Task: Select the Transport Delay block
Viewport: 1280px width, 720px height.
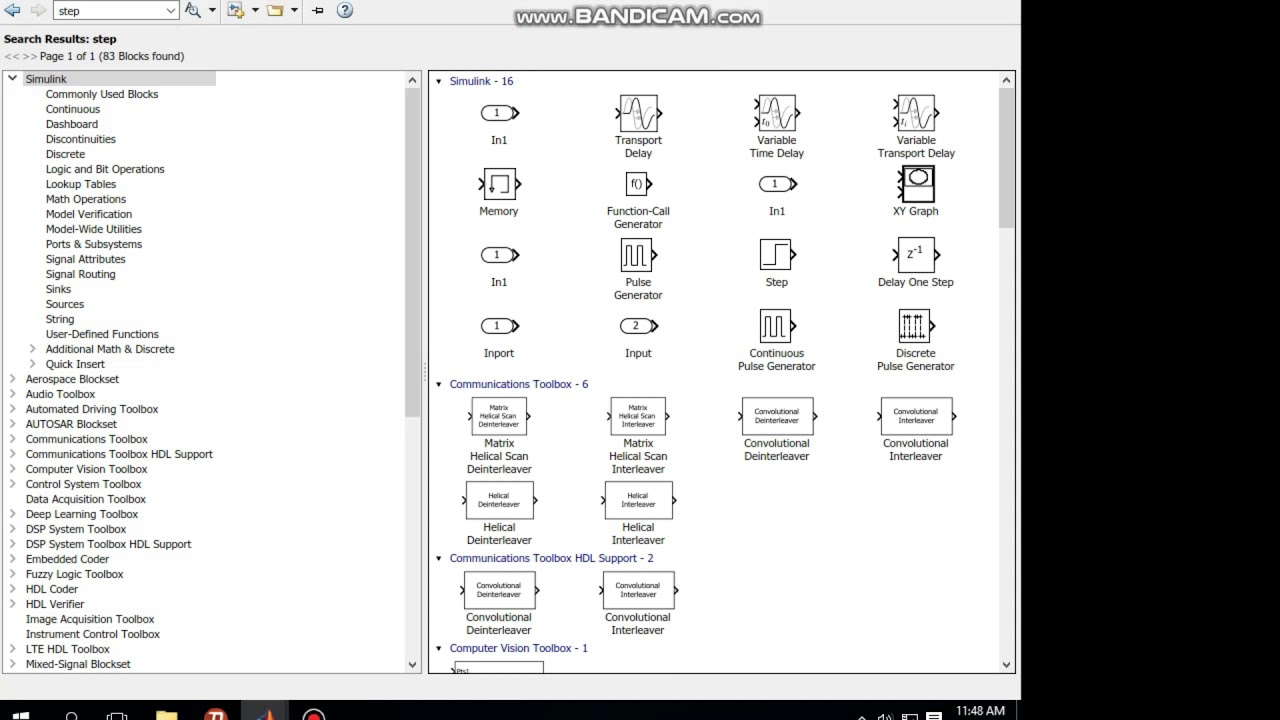Action: coord(638,126)
